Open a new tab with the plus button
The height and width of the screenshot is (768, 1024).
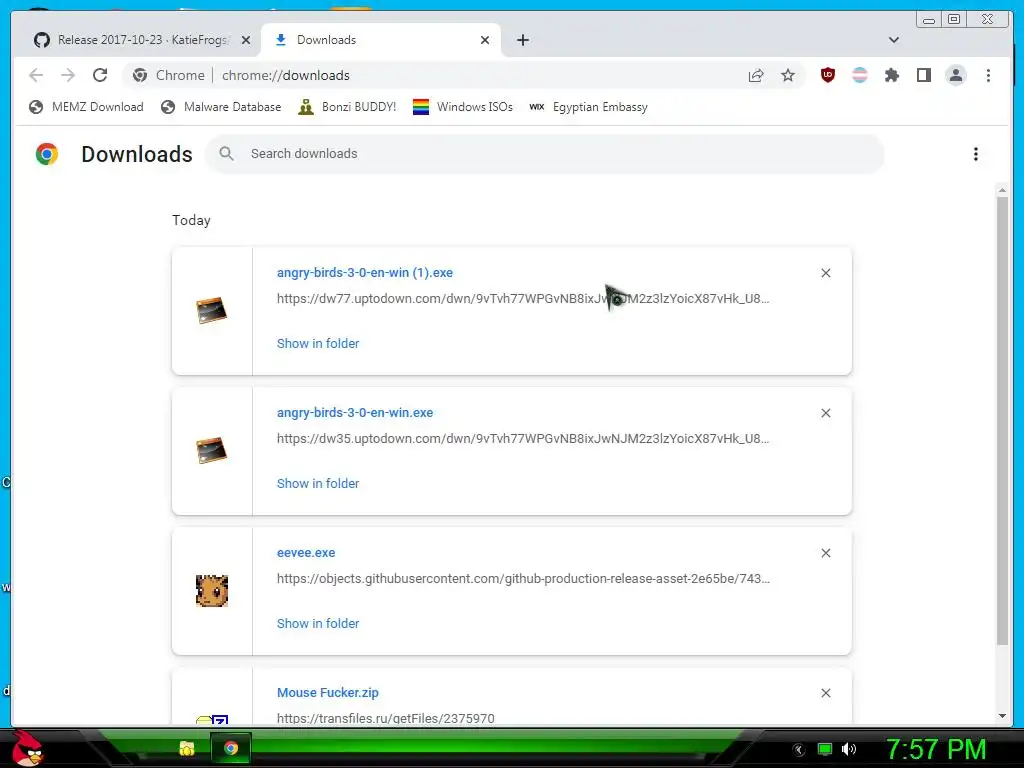tap(522, 40)
